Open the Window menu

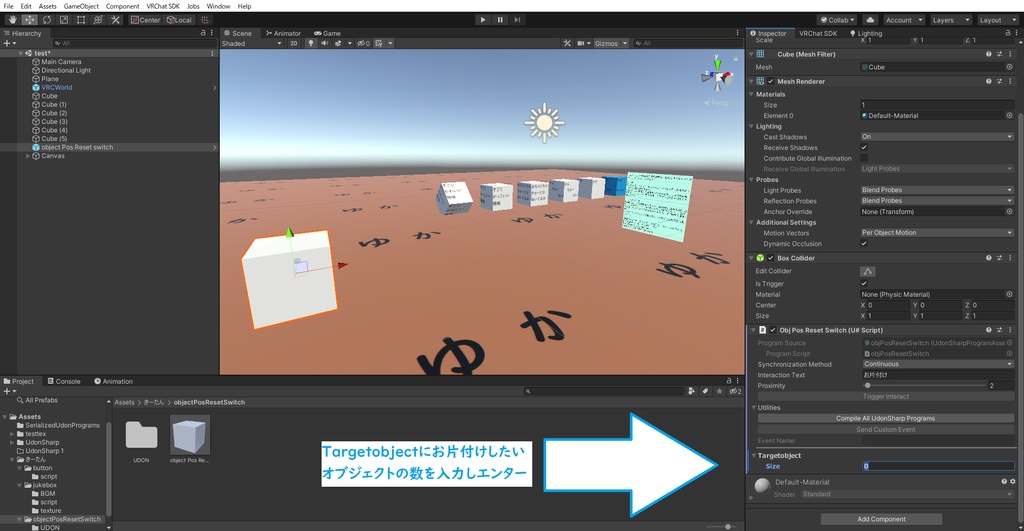tap(218, 6)
